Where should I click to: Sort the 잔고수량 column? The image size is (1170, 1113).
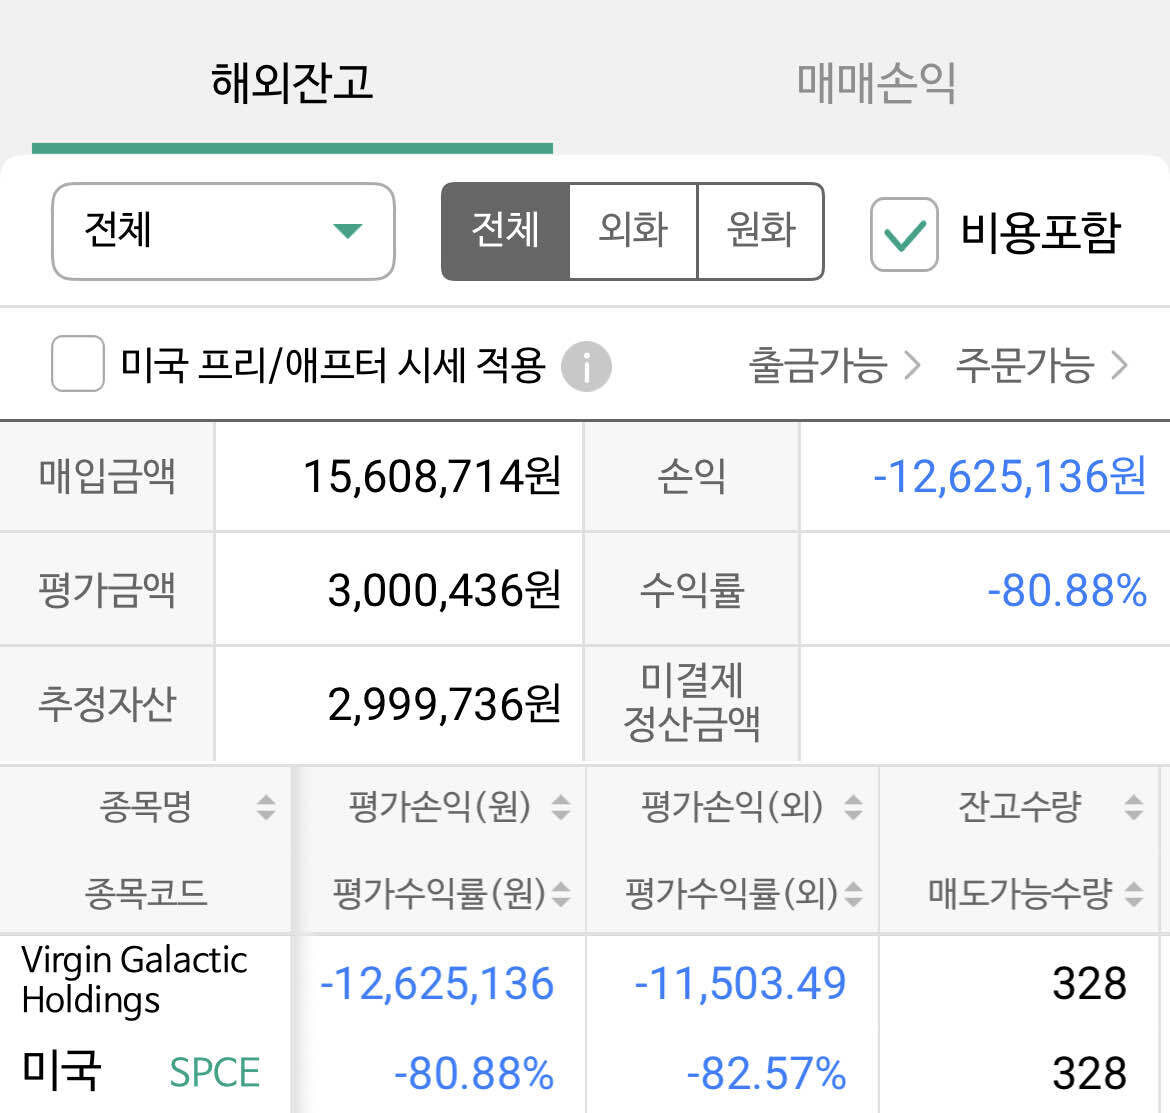[x=1133, y=806]
